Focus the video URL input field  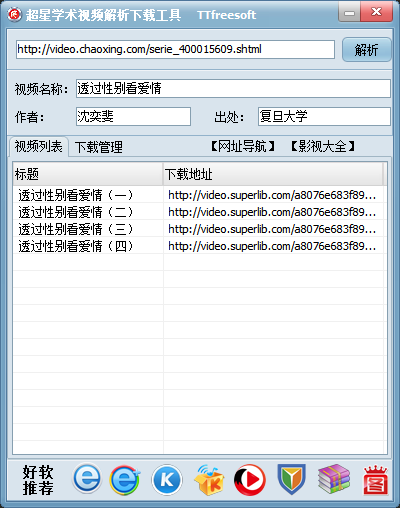click(x=175, y=50)
